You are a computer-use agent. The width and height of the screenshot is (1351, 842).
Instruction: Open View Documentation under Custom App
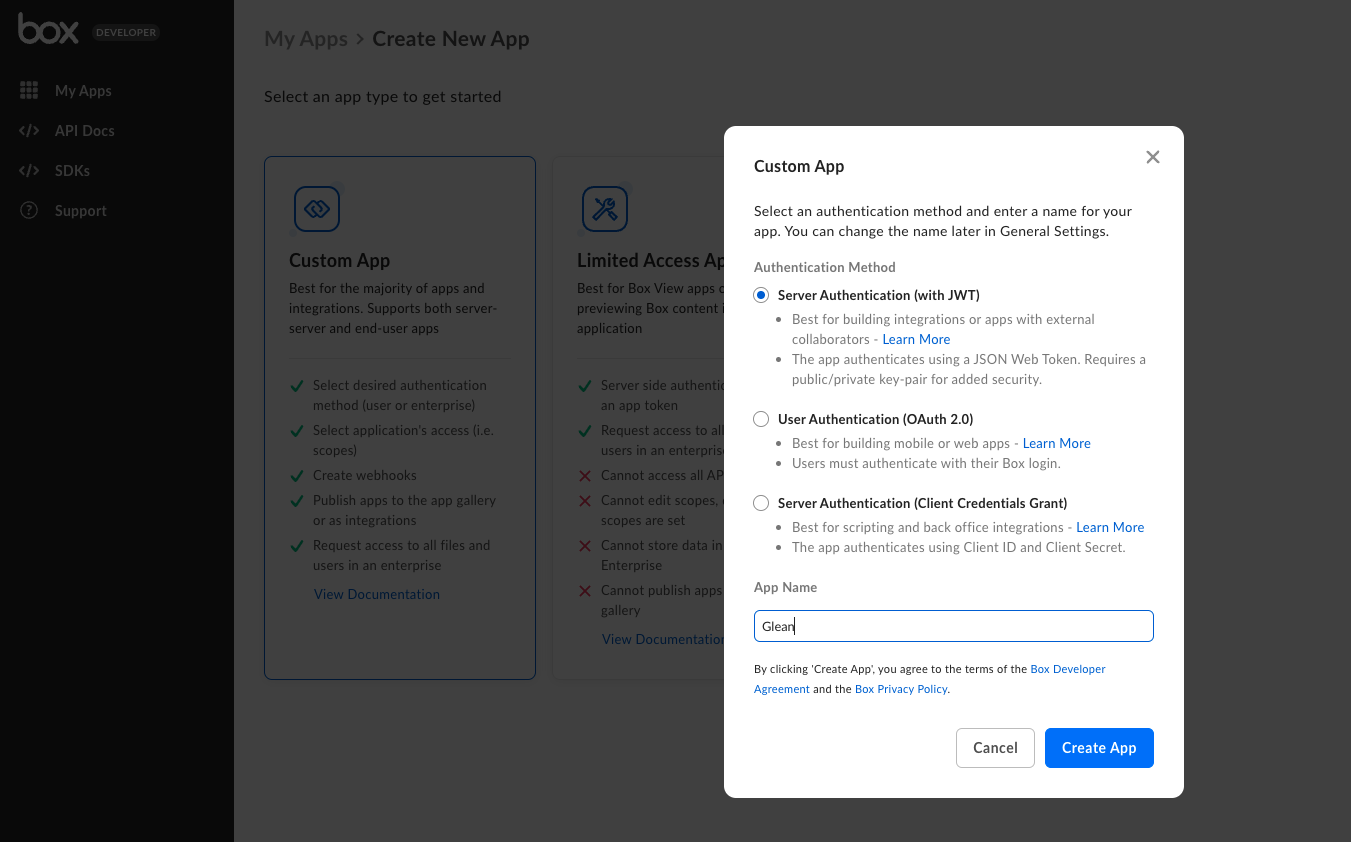point(376,594)
